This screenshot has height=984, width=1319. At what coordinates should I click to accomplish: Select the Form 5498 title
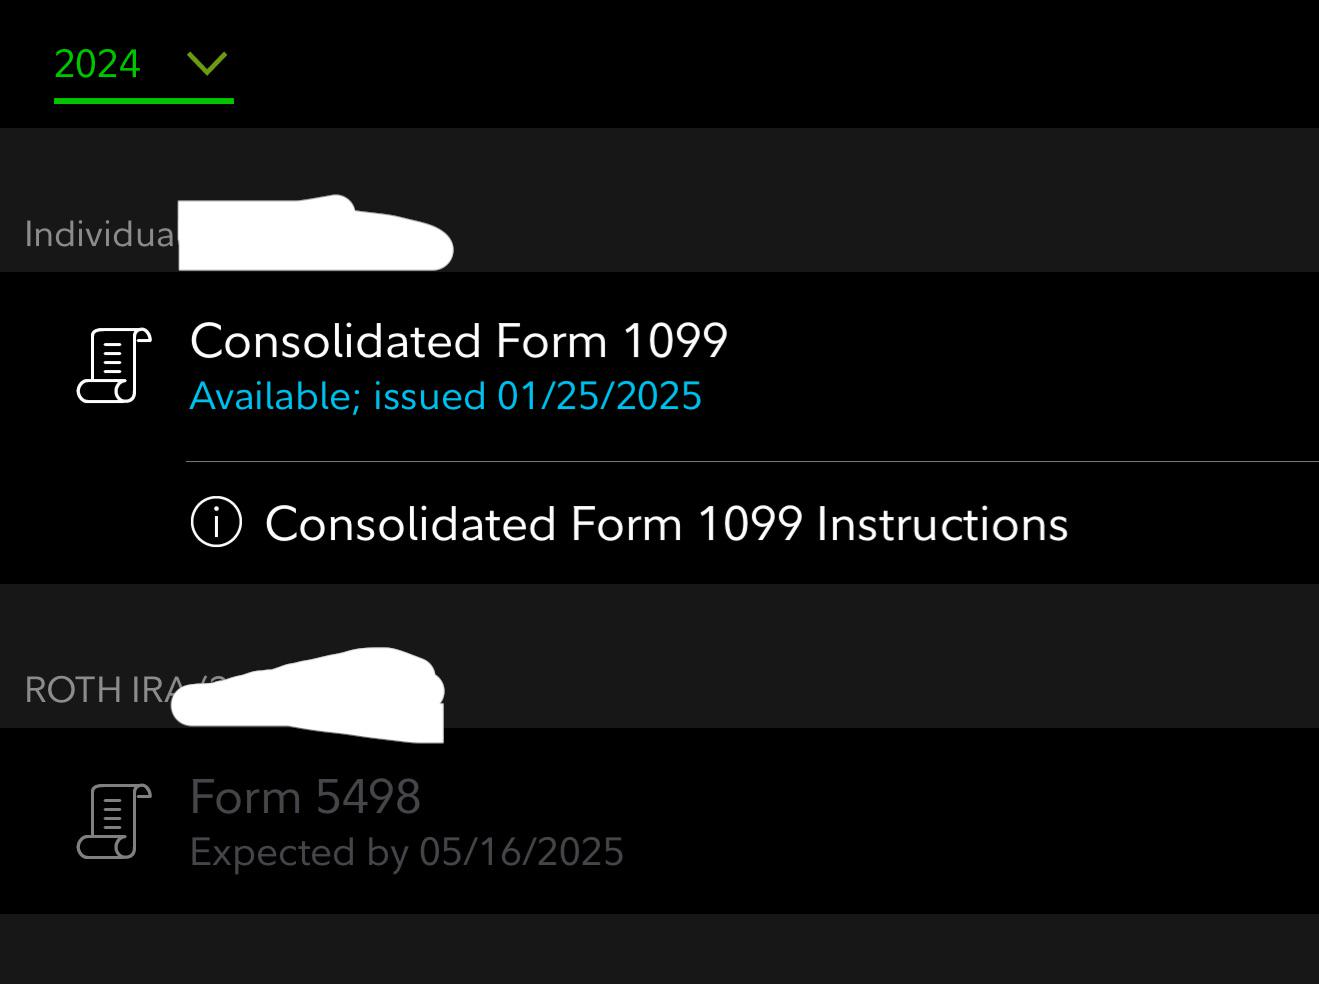click(305, 797)
